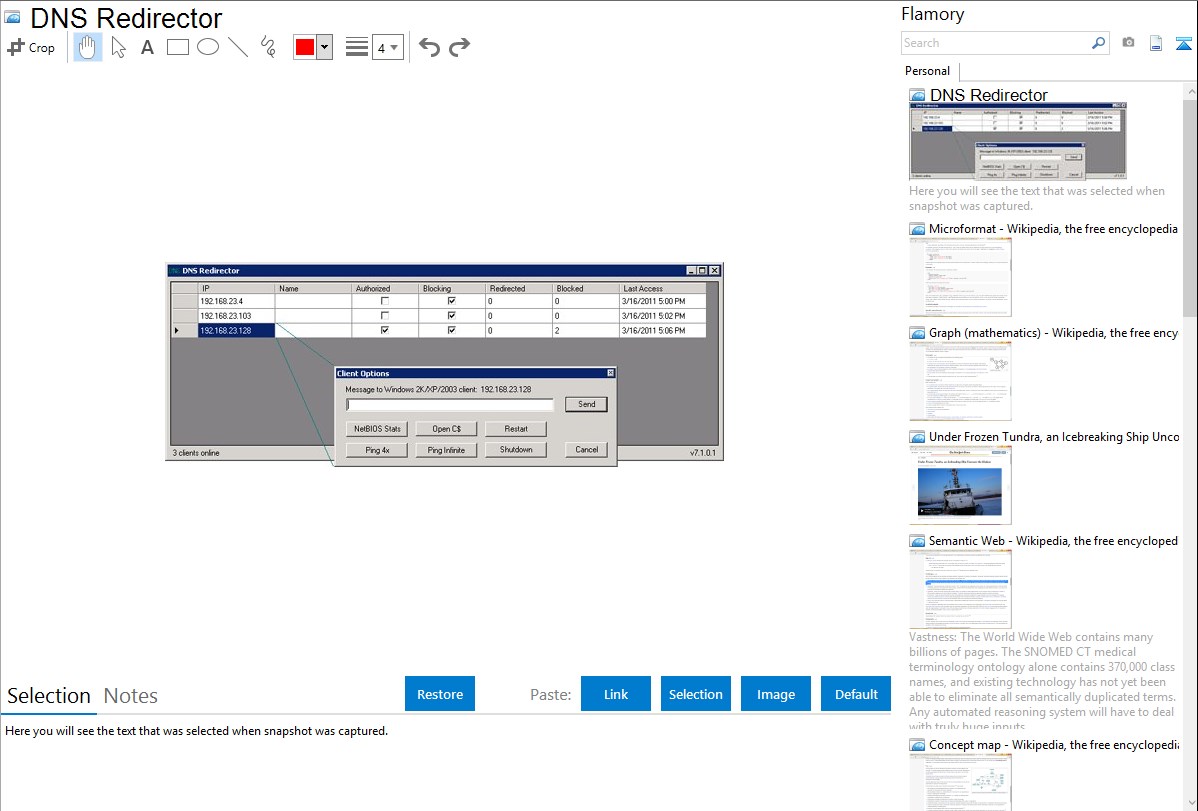
Task: Click the Default paste button
Action: coord(856,694)
